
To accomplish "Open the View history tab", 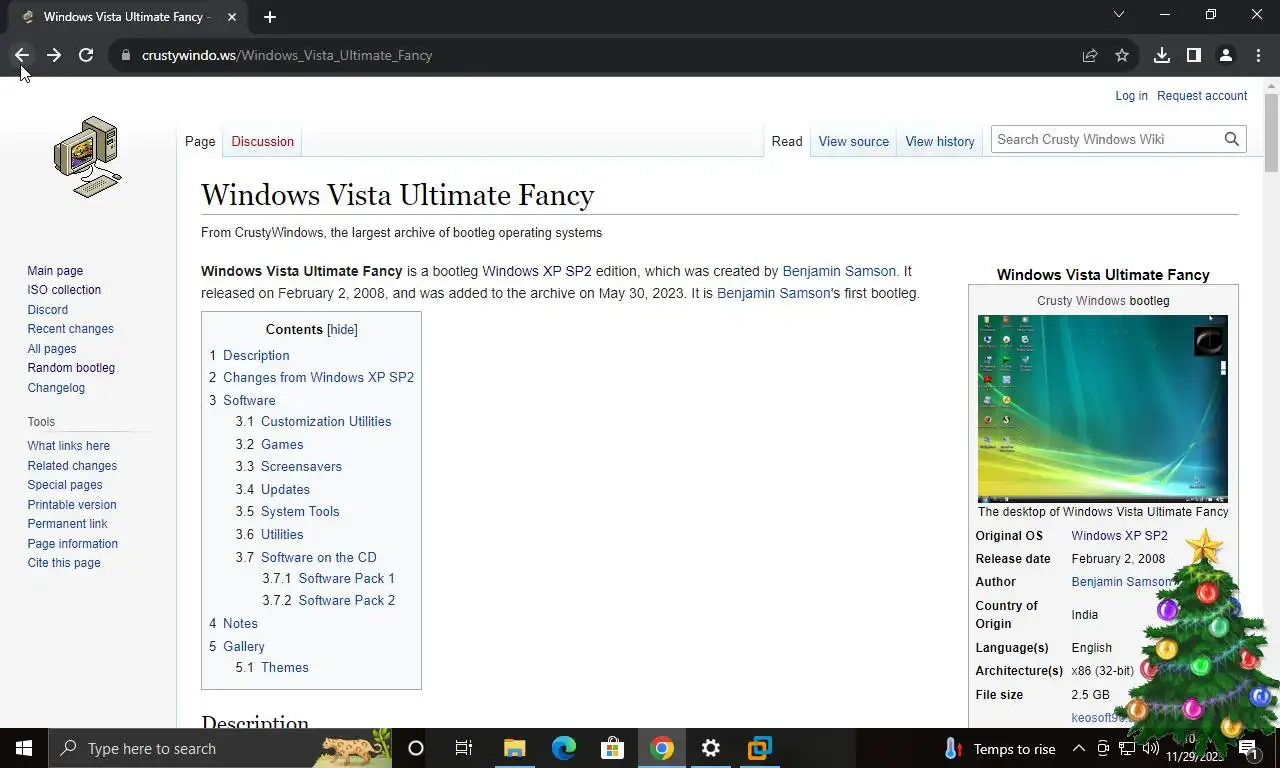I will click(940, 141).
